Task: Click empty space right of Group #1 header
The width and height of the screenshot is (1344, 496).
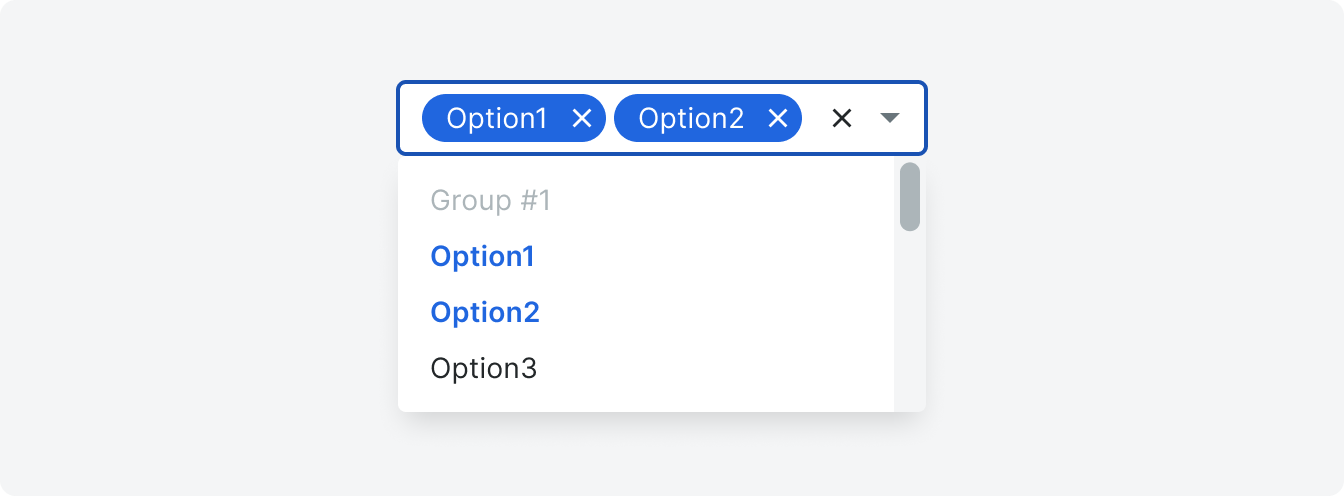Action: tap(722, 201)
